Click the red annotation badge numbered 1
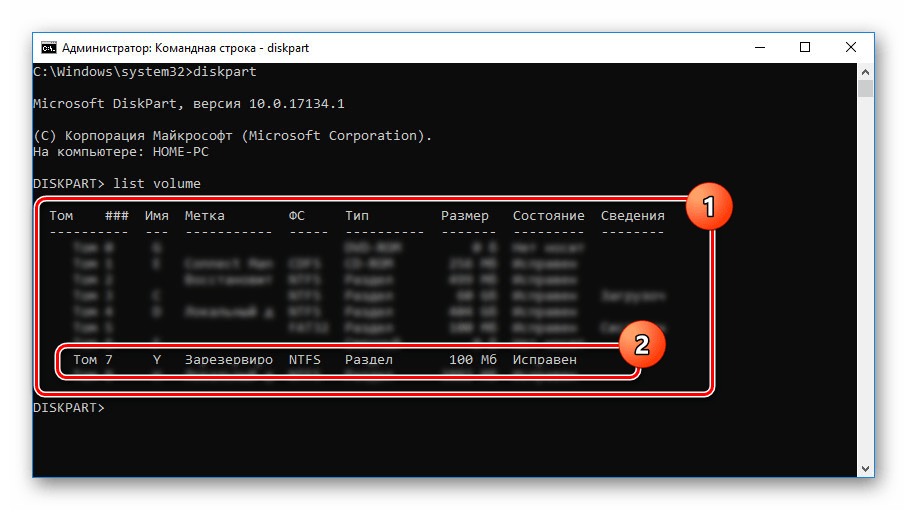The image size is (907, 510). click(x=708, y=209)
